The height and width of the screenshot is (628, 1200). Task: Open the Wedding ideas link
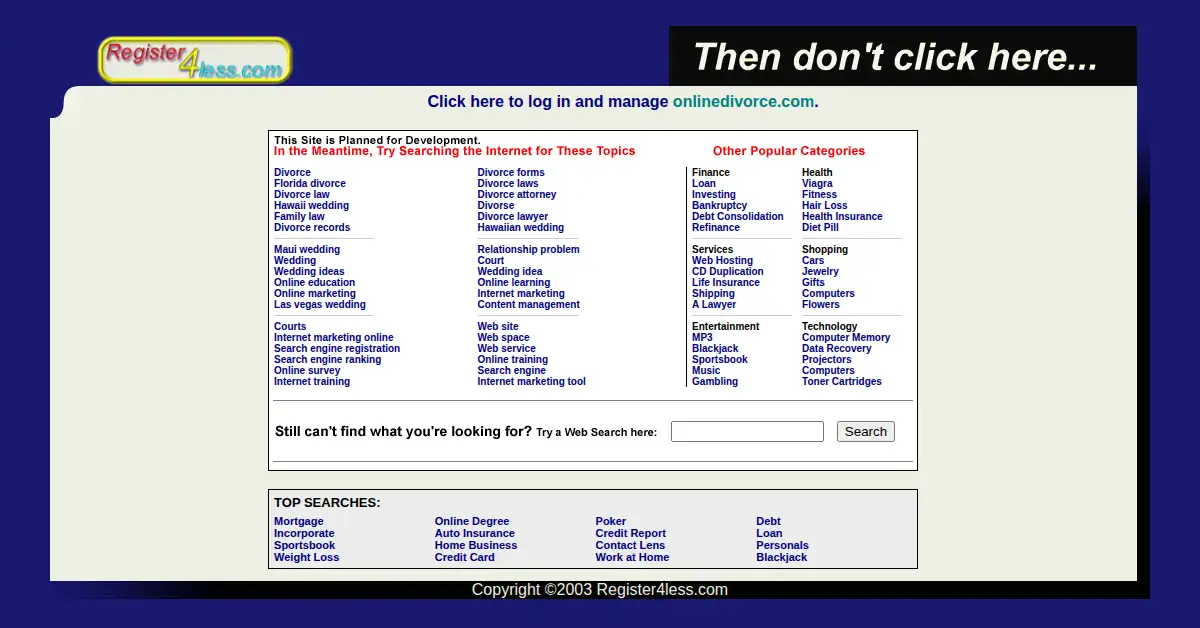coord(309,272)
